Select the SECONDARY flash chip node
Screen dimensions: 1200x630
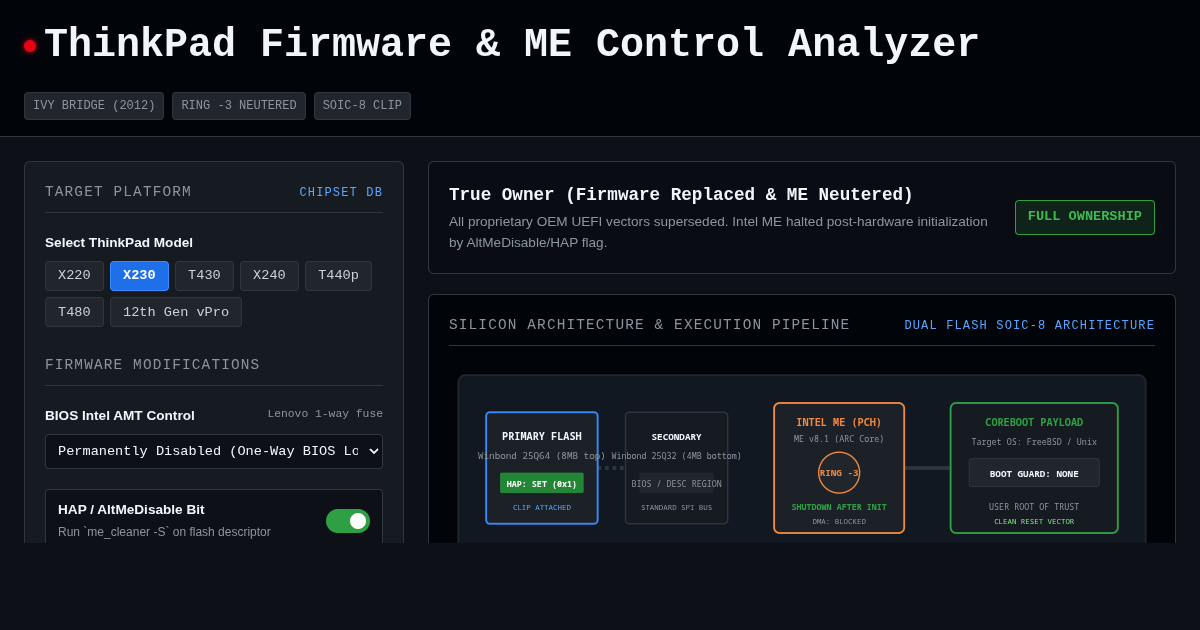click(677, 468)
